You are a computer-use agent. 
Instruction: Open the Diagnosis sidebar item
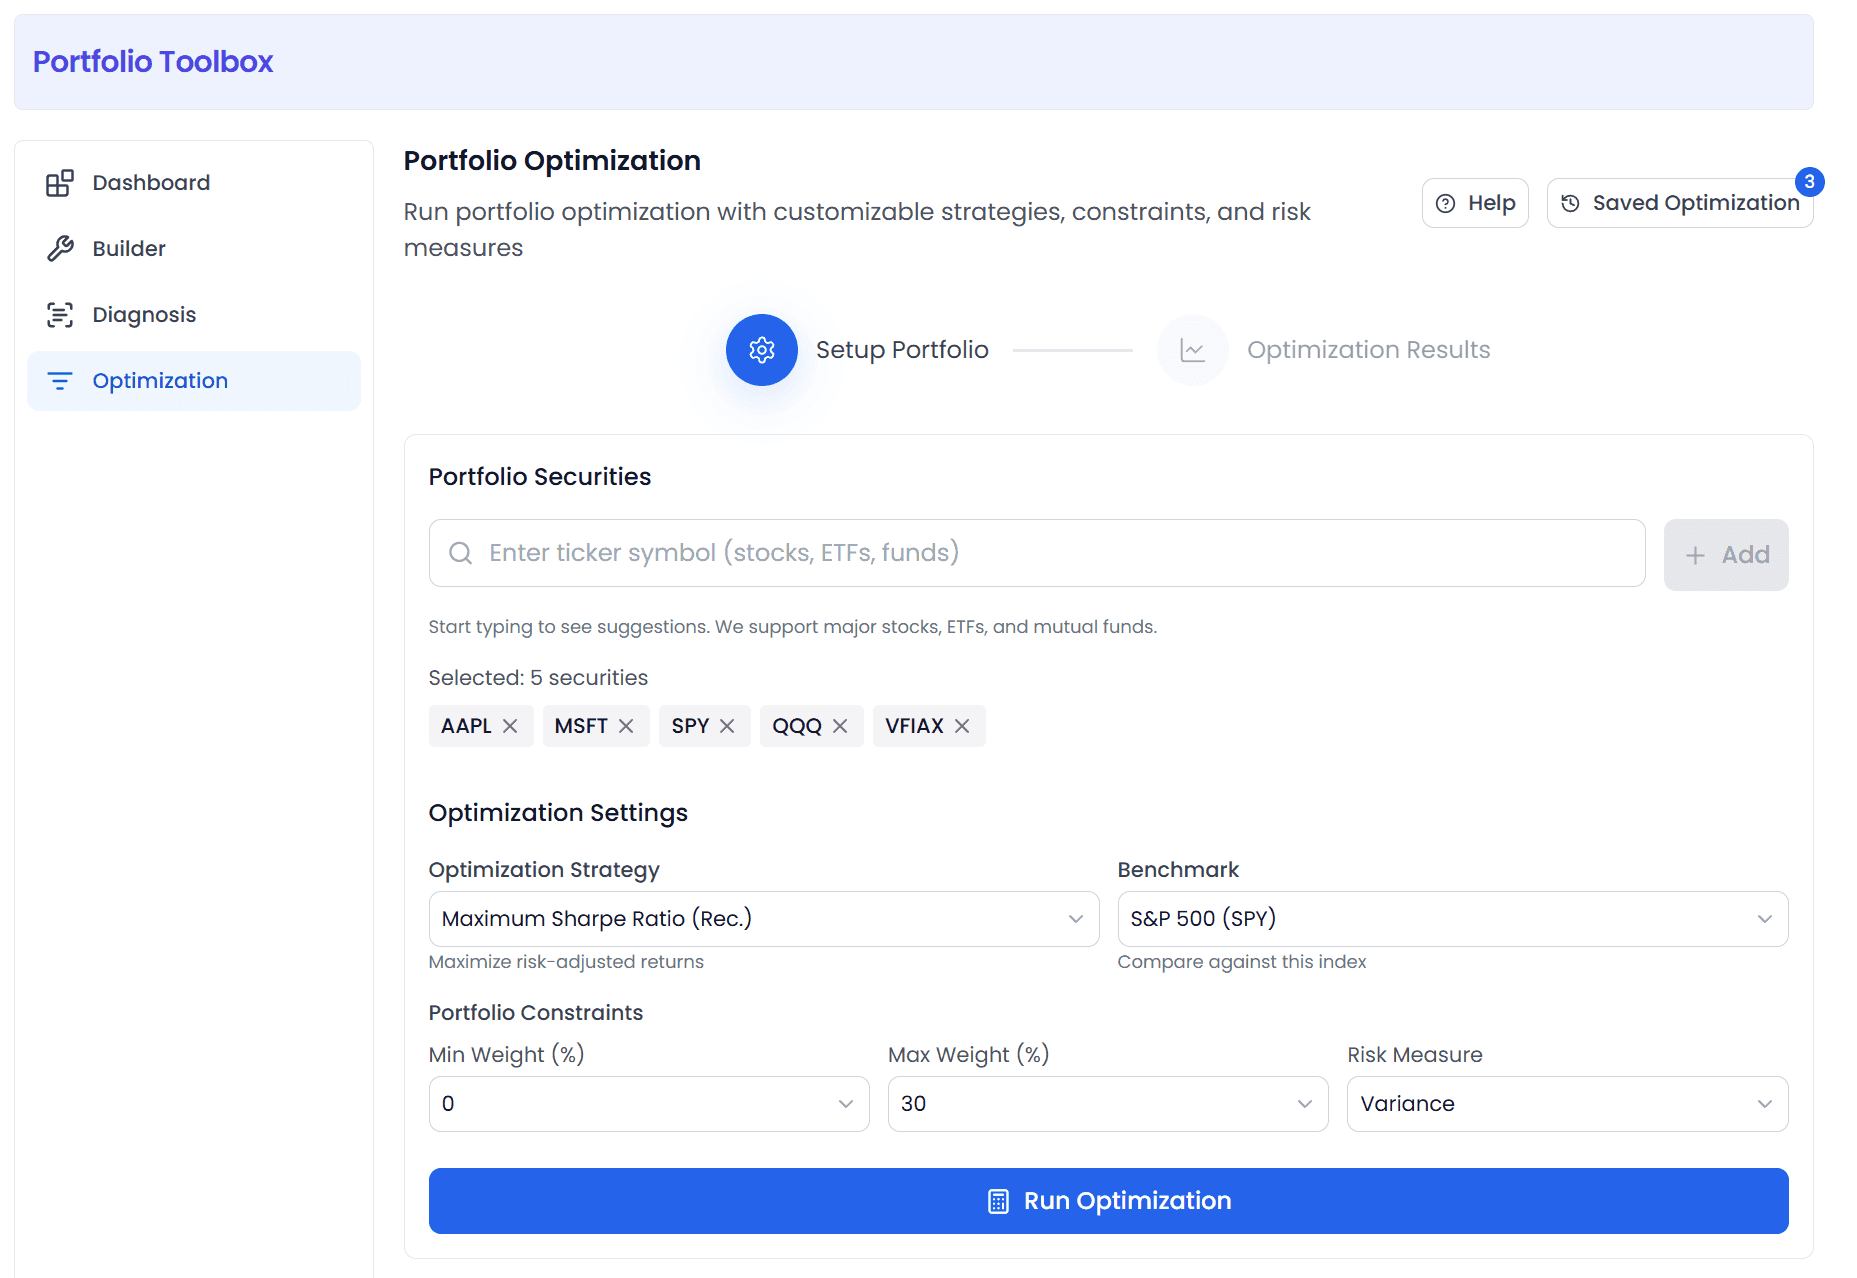coord(194,315)
